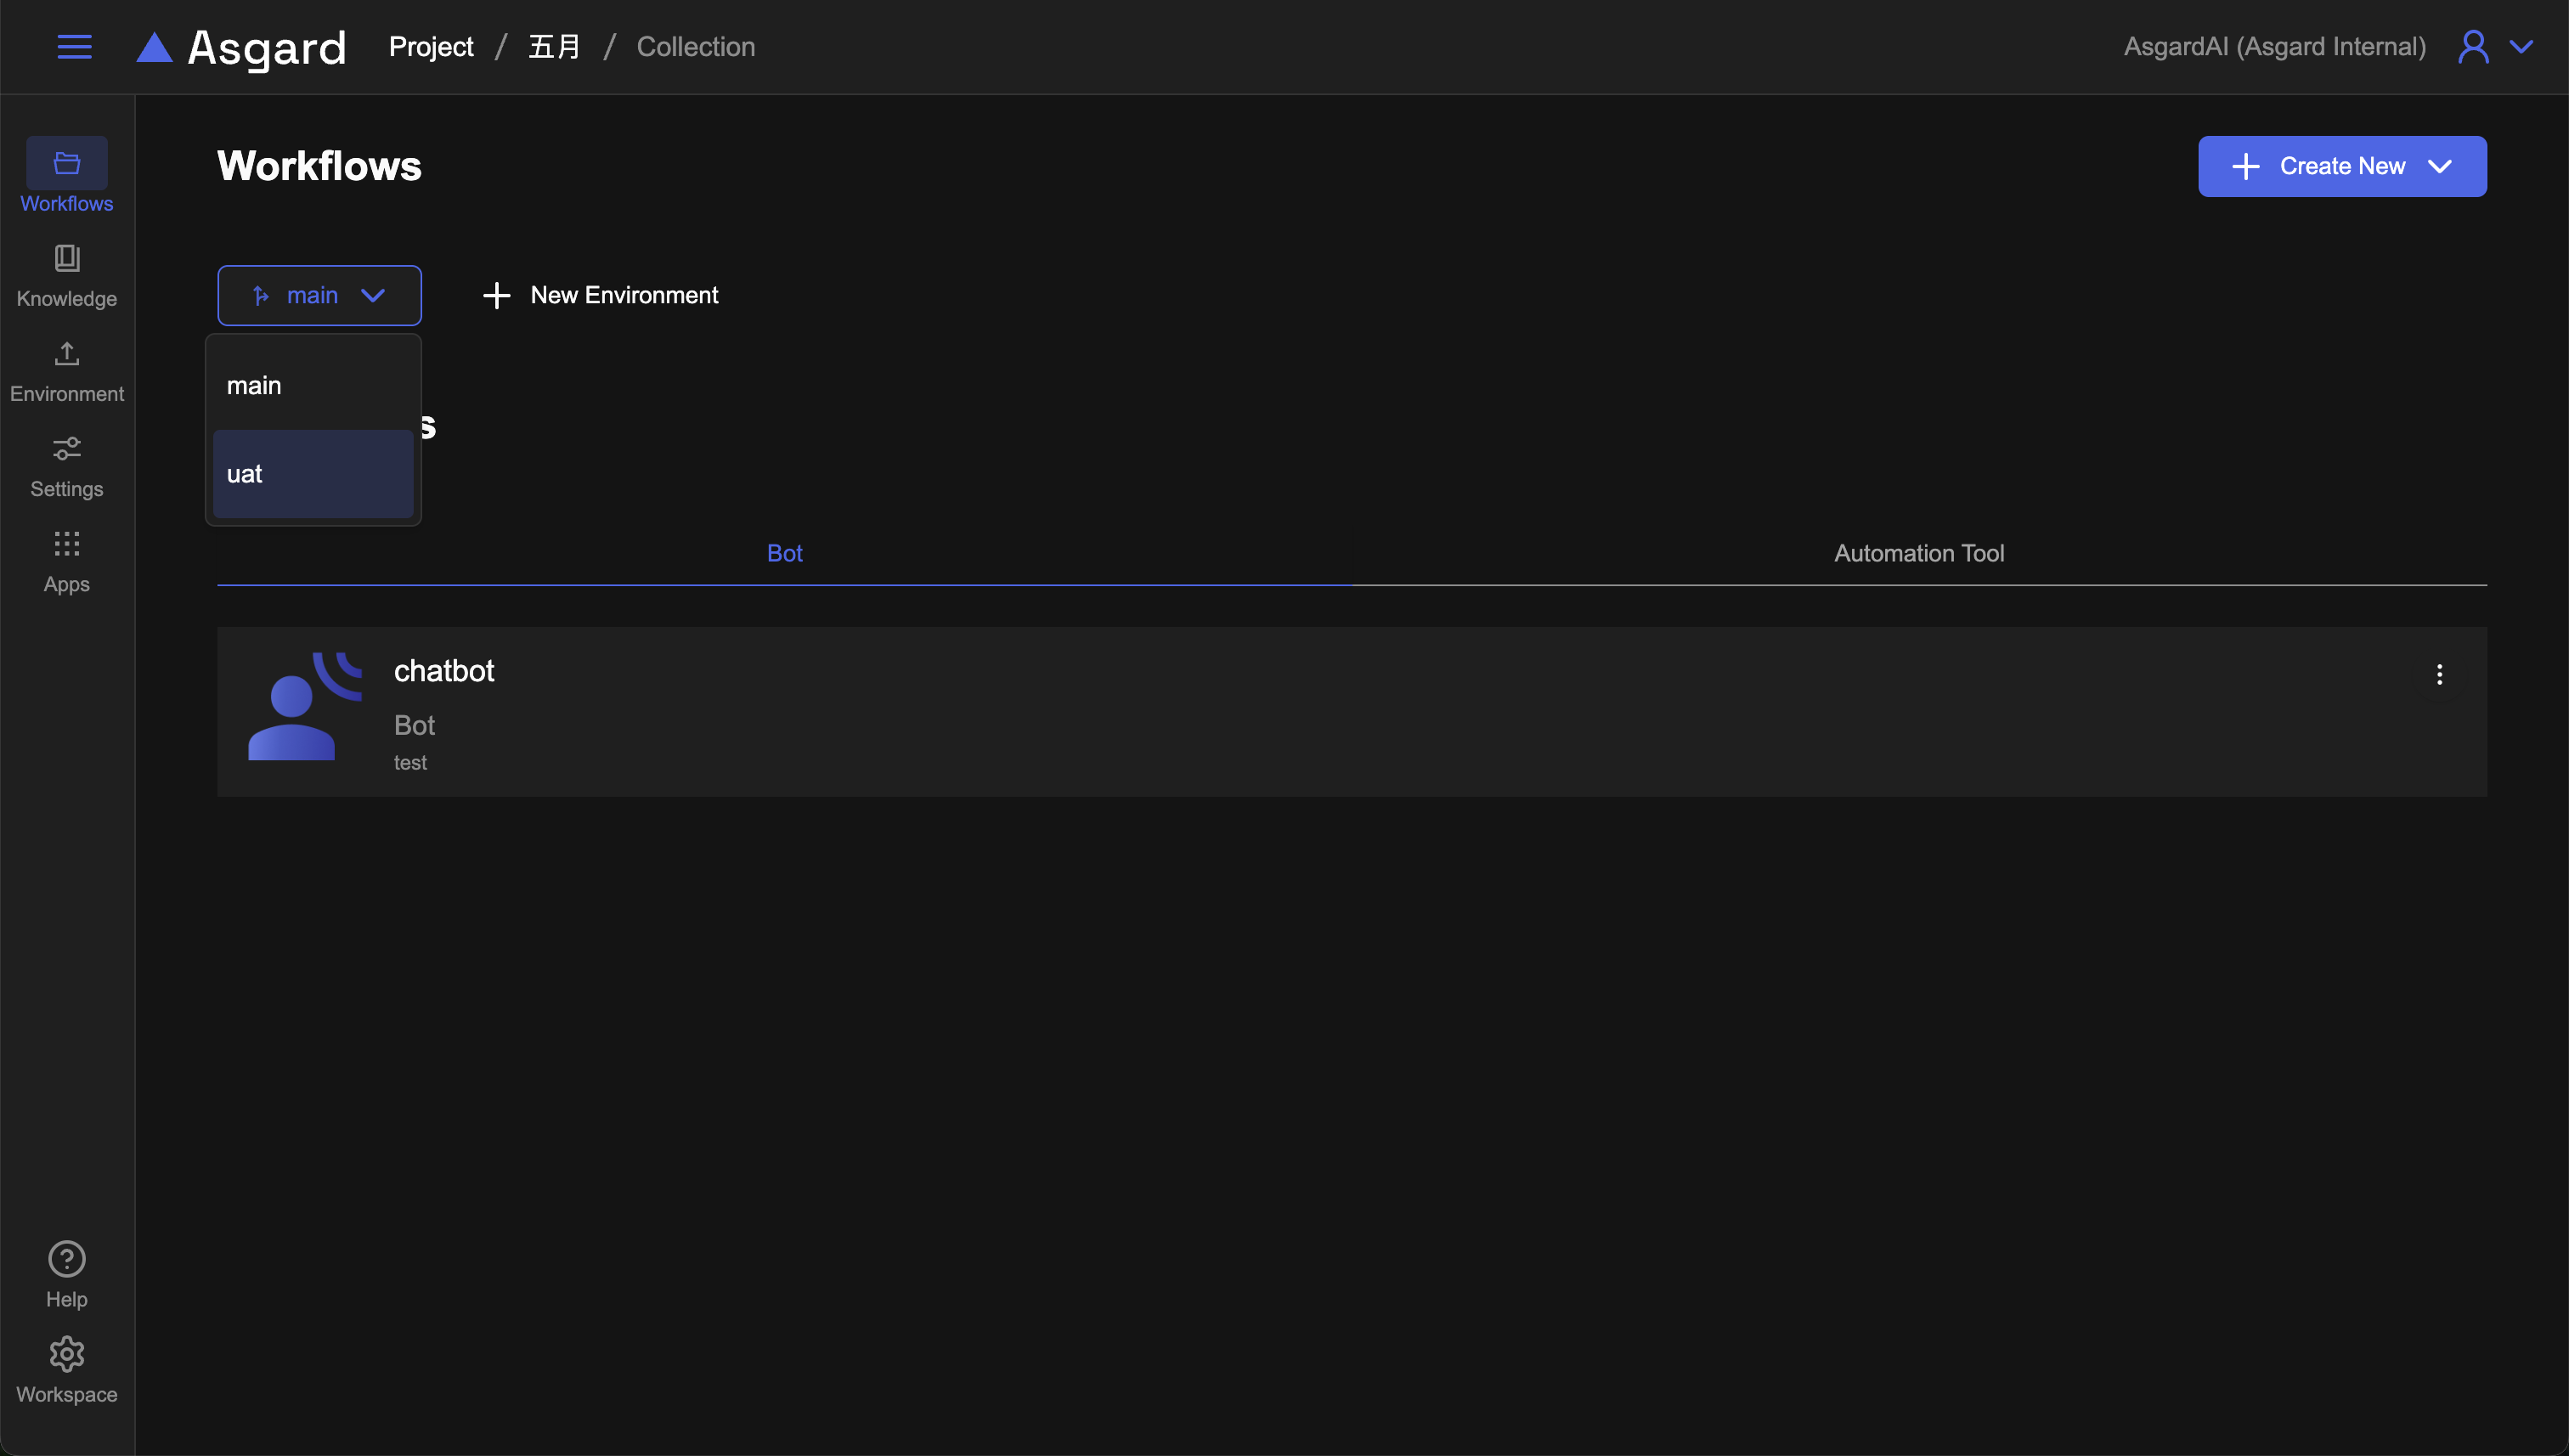
Task: Go to Environment in sidebar
Action: tap(67, 370)
